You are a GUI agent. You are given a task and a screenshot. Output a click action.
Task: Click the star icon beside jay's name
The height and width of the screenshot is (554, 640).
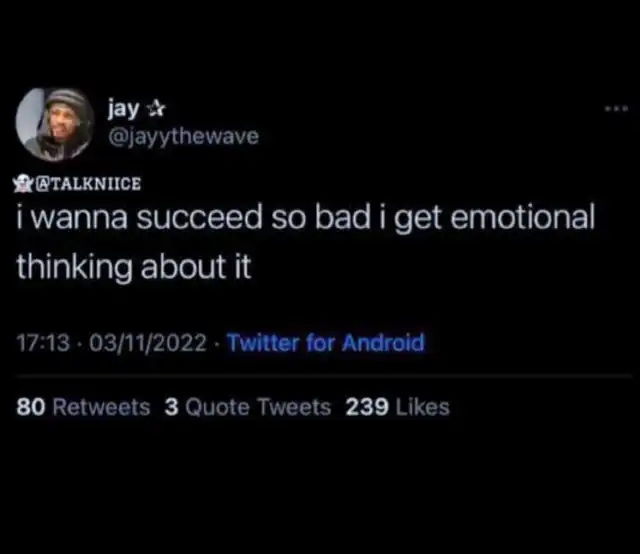[156, 109]
